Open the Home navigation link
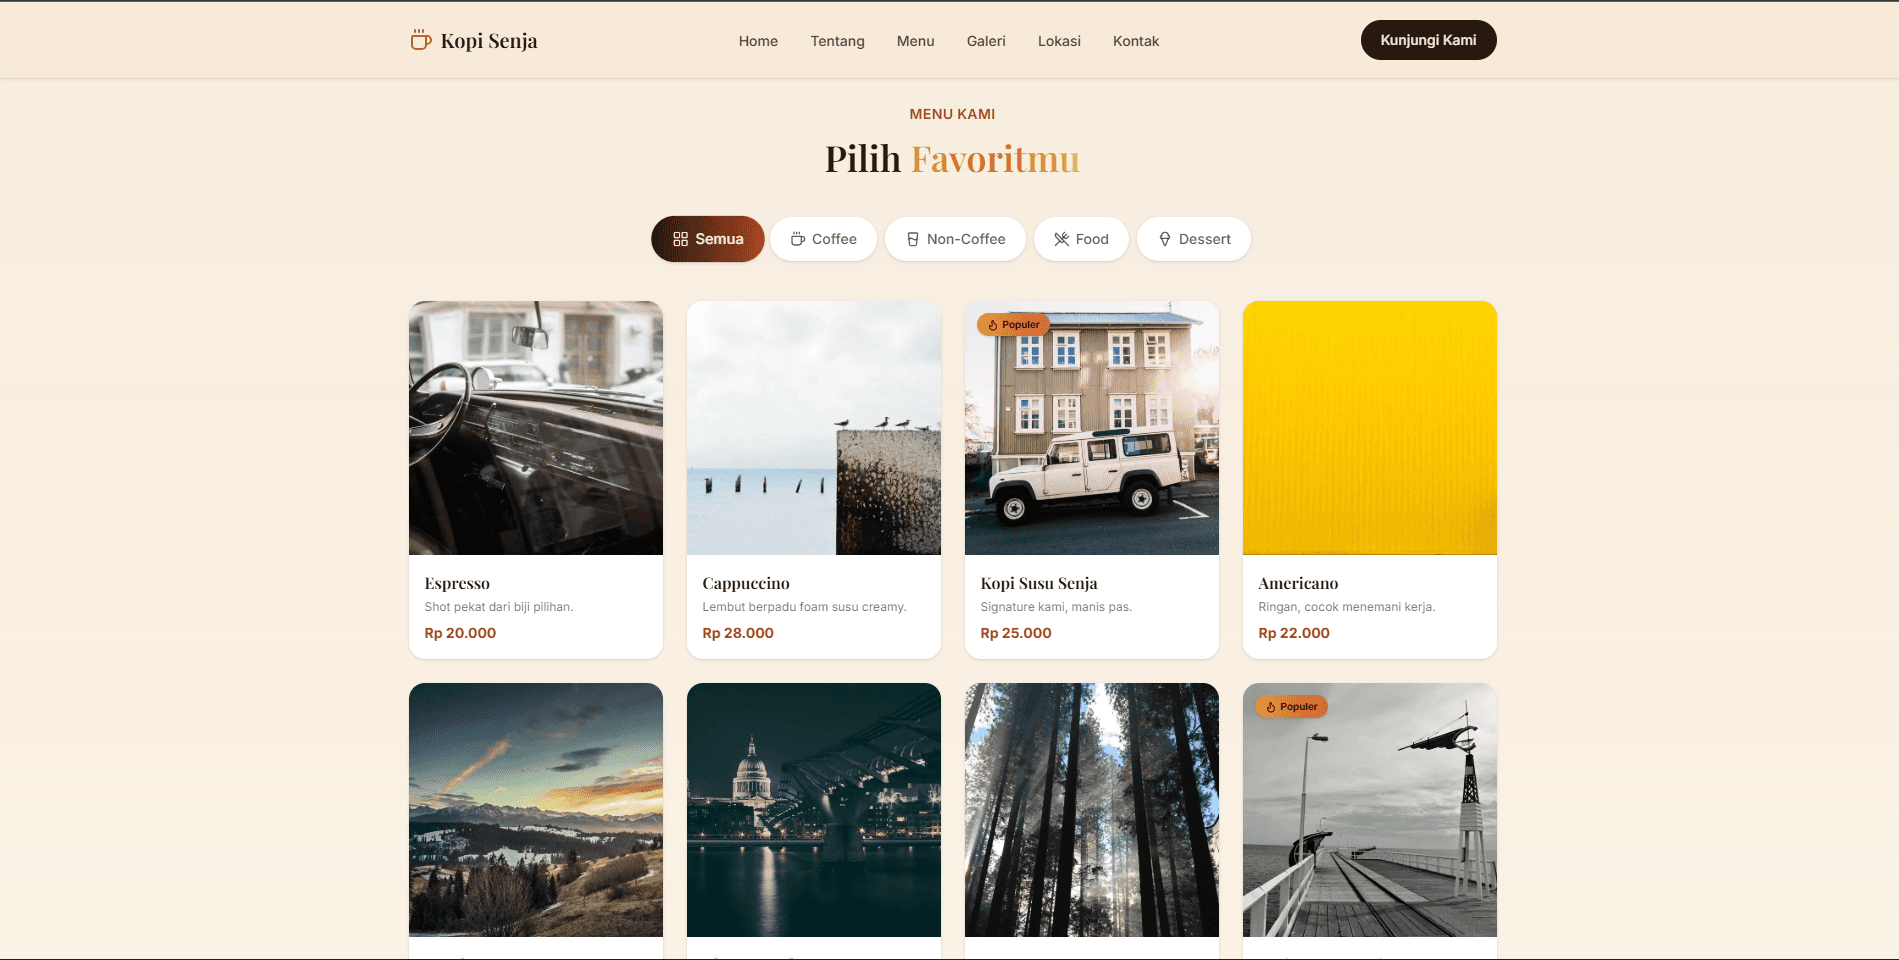The image size is (1899, 960). click(758, 41)
